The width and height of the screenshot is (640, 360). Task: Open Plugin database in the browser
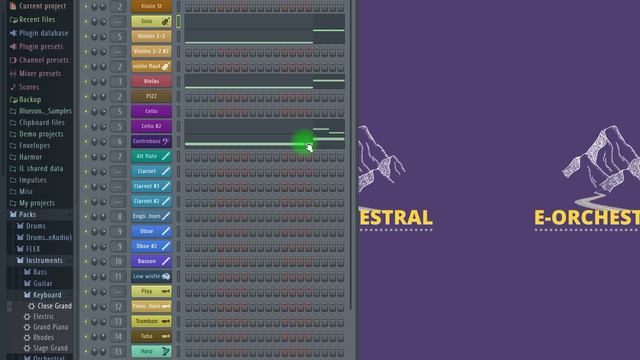click(x=39, y=33)
